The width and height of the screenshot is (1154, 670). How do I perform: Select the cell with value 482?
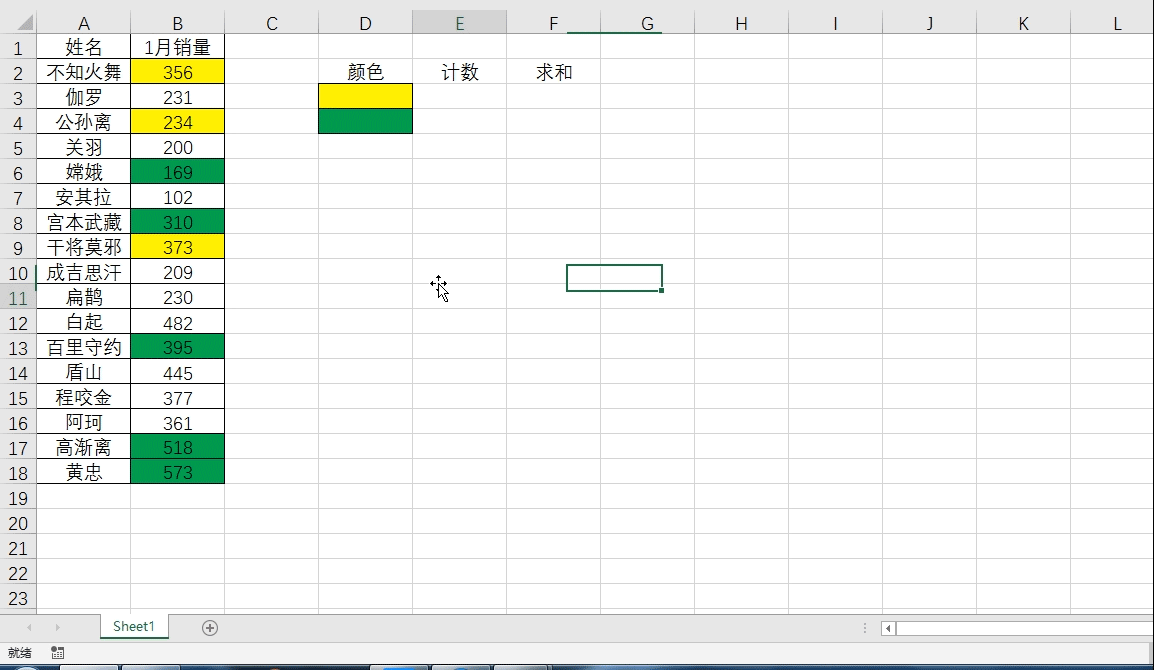click(x=177, y=322)
